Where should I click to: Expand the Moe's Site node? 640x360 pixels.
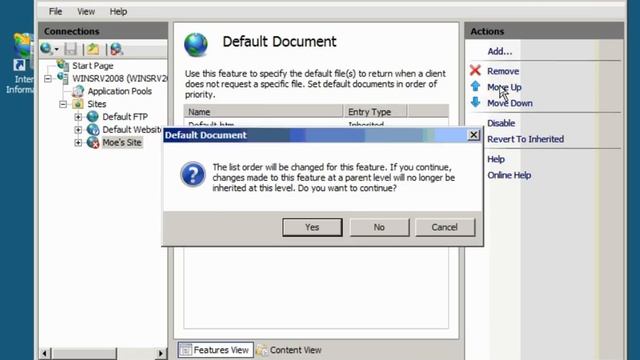tap(78, 142)
